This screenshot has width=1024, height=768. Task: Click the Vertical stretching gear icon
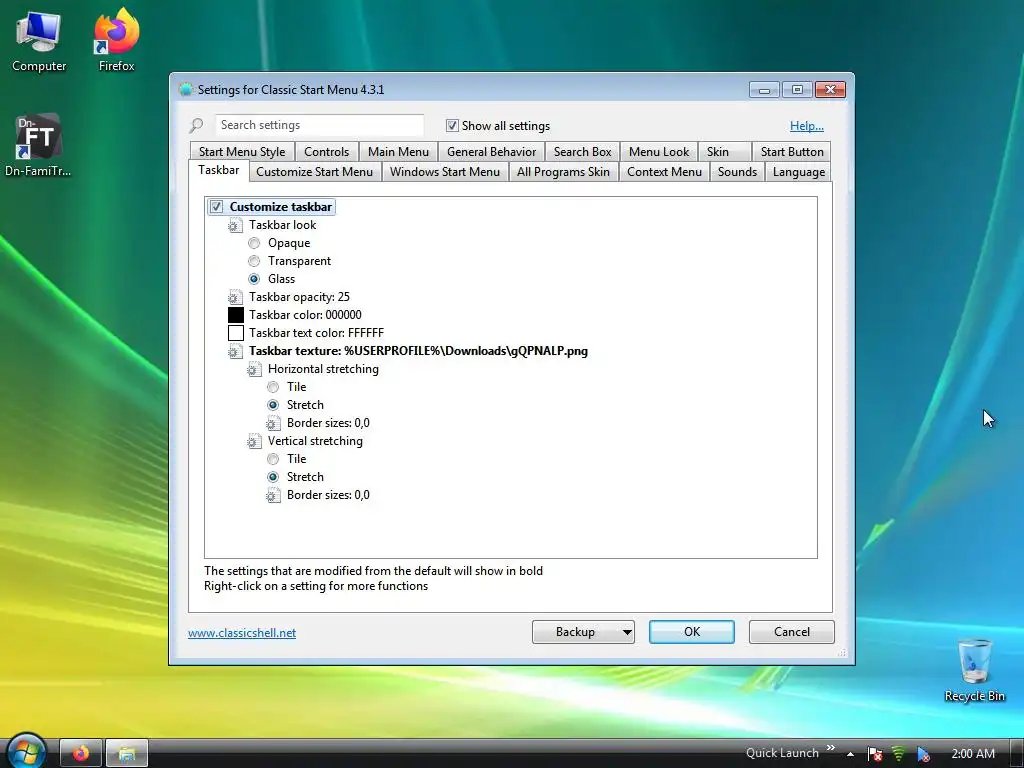tap(254, 441)
